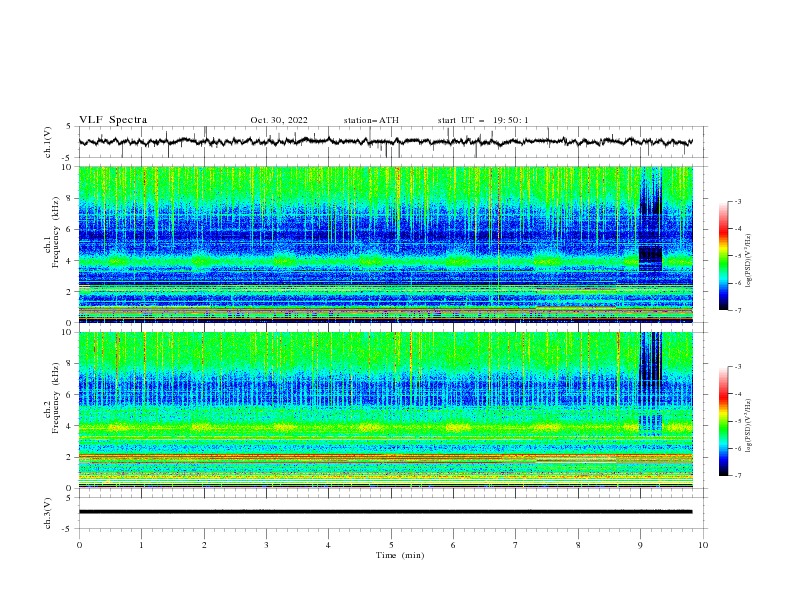Click the "ch.1(V)" waveform axis label
Screen dimensions: 792x612
coord(48,142)
